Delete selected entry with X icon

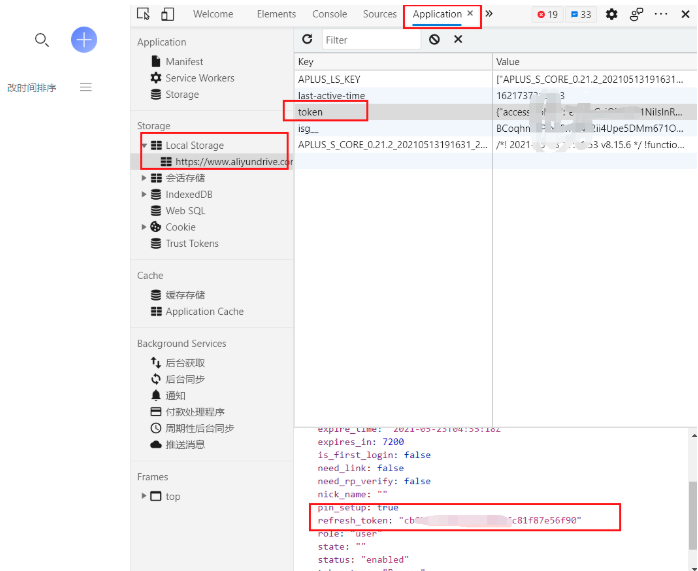(x=458, y=39)
